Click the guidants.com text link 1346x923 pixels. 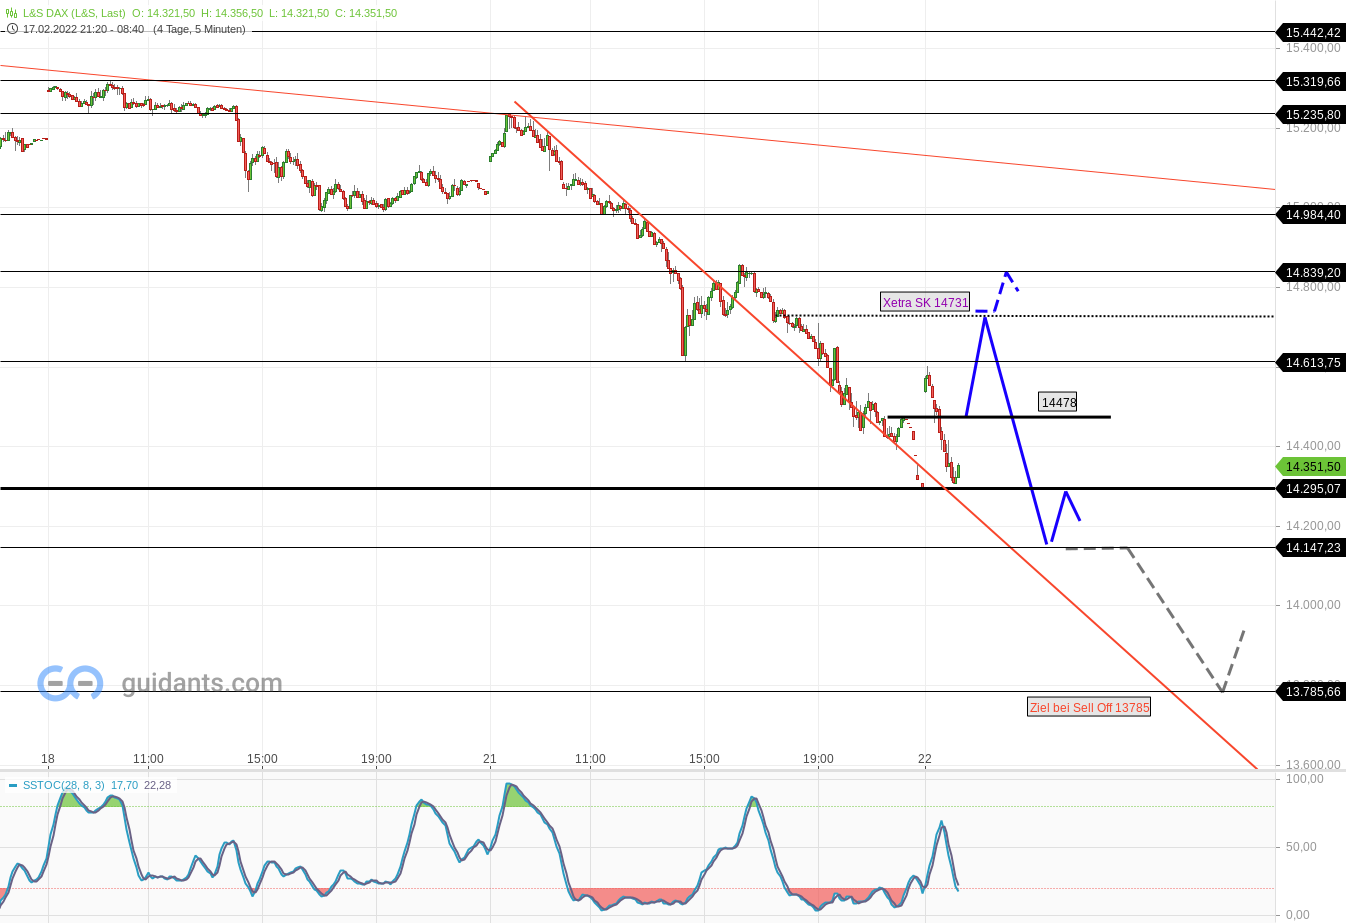click(200, 683)
